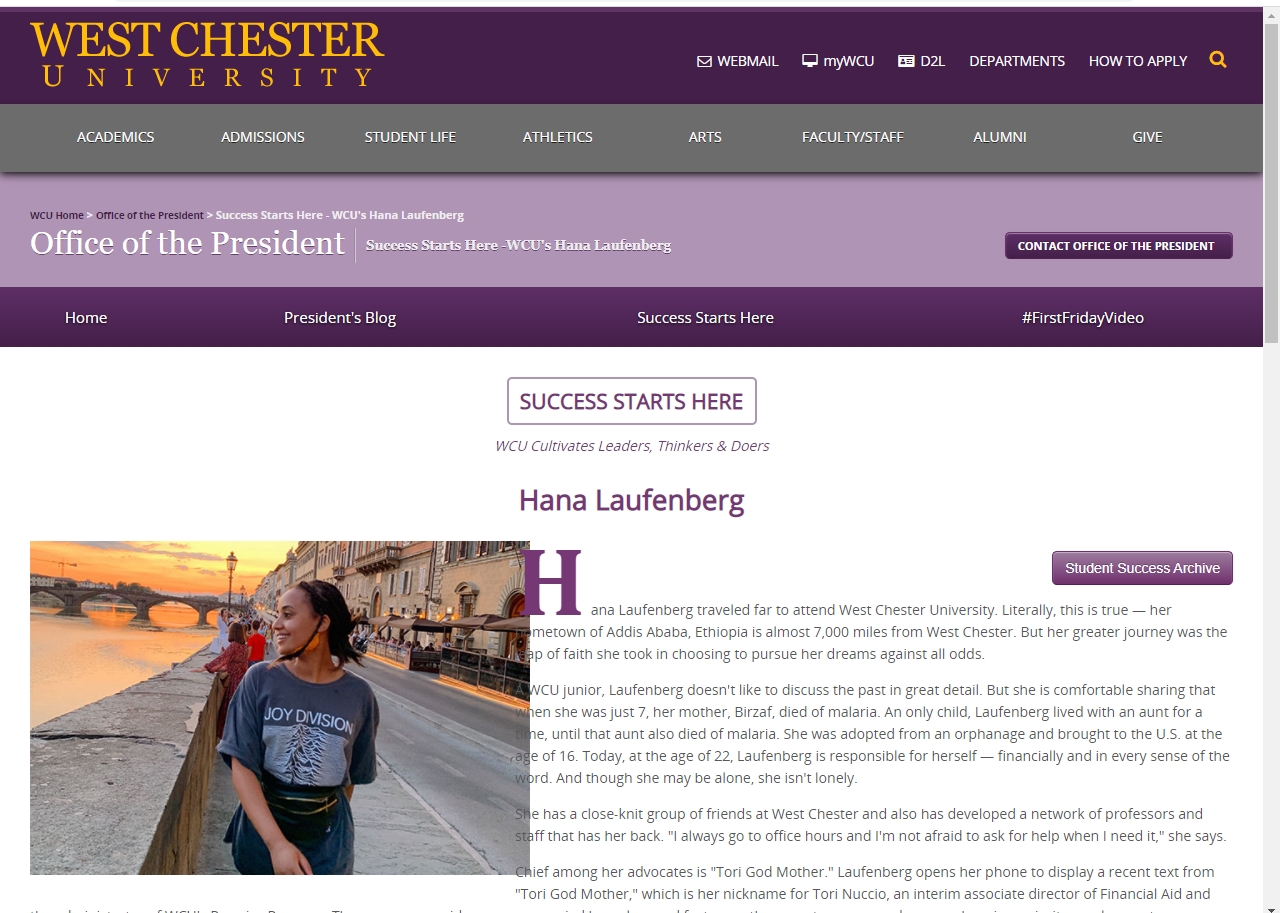This screenshot has width=1280, height=913.
Task: Follow the WCU Home breadcrumb link
Action: pyautogui.click(x=57, y=215)
